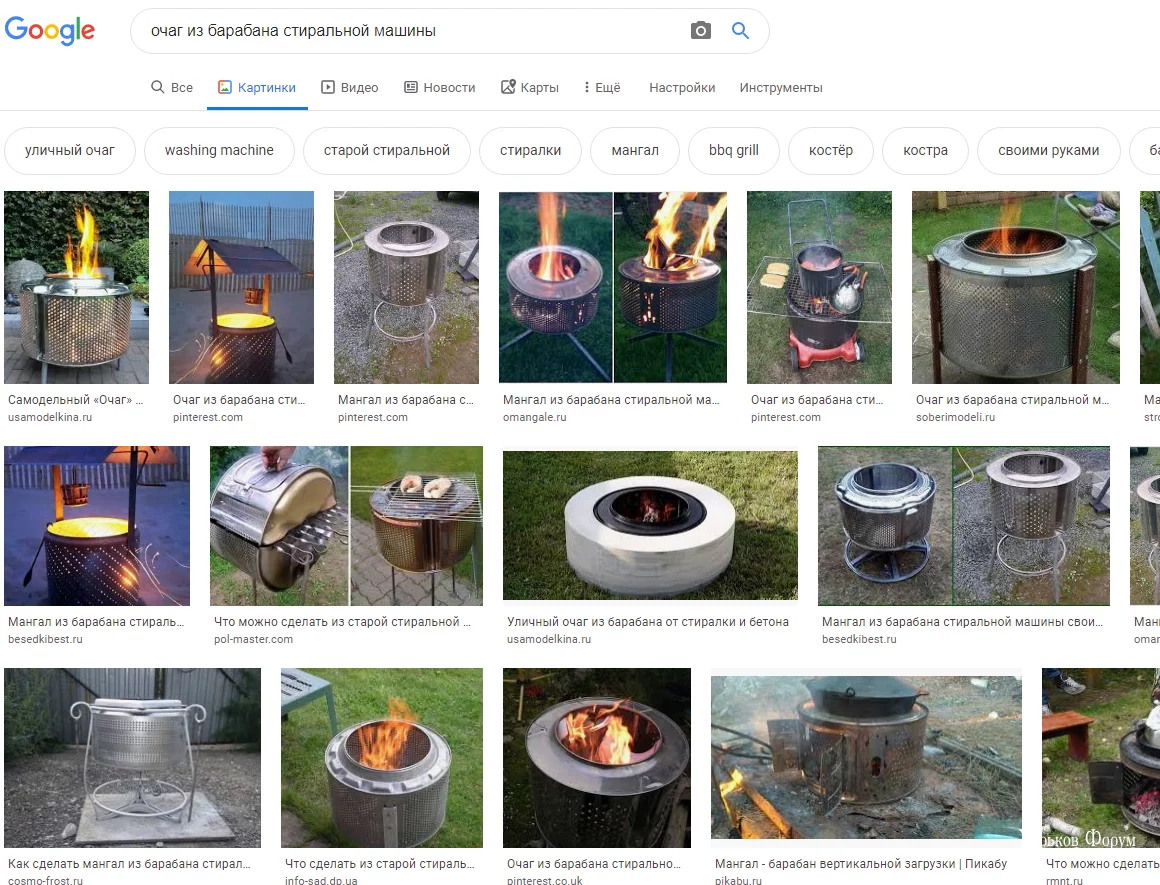This screenshot has width=1160, height=885.
Task: Open the Настройки settings menu
Action: [x=682, y=87]
